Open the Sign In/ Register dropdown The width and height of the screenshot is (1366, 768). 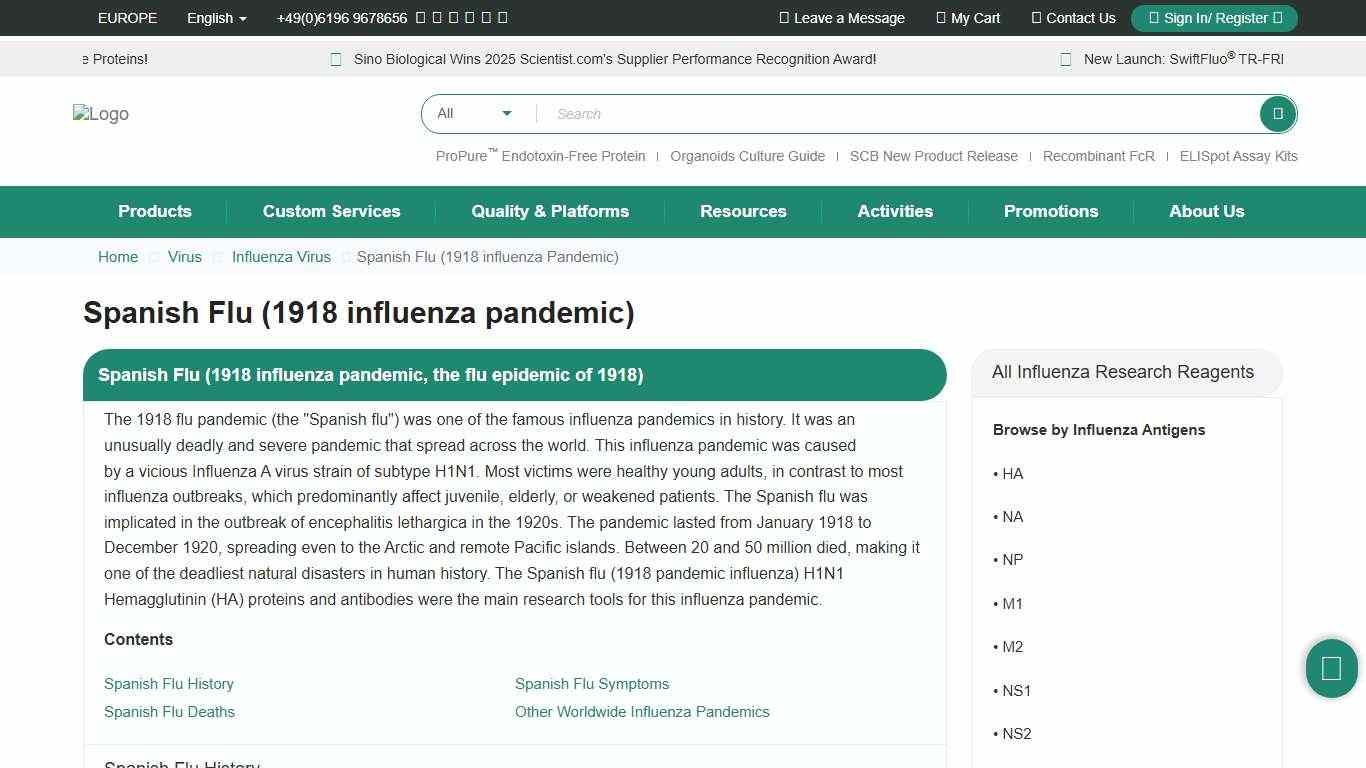(1213, 18)
